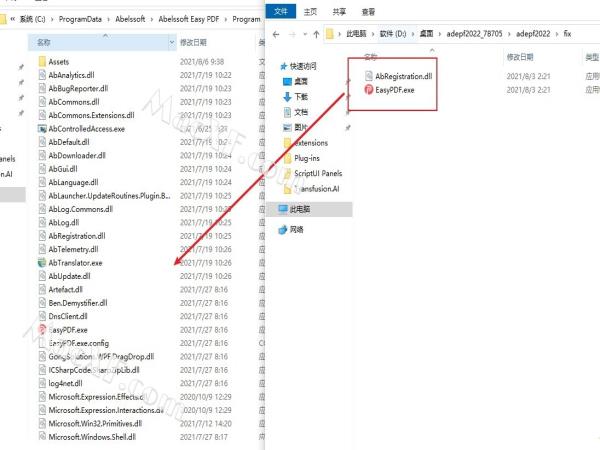This screenshot has height=450, width=600.
Task: Go back using the left arrow
Action: coord(276,34)
